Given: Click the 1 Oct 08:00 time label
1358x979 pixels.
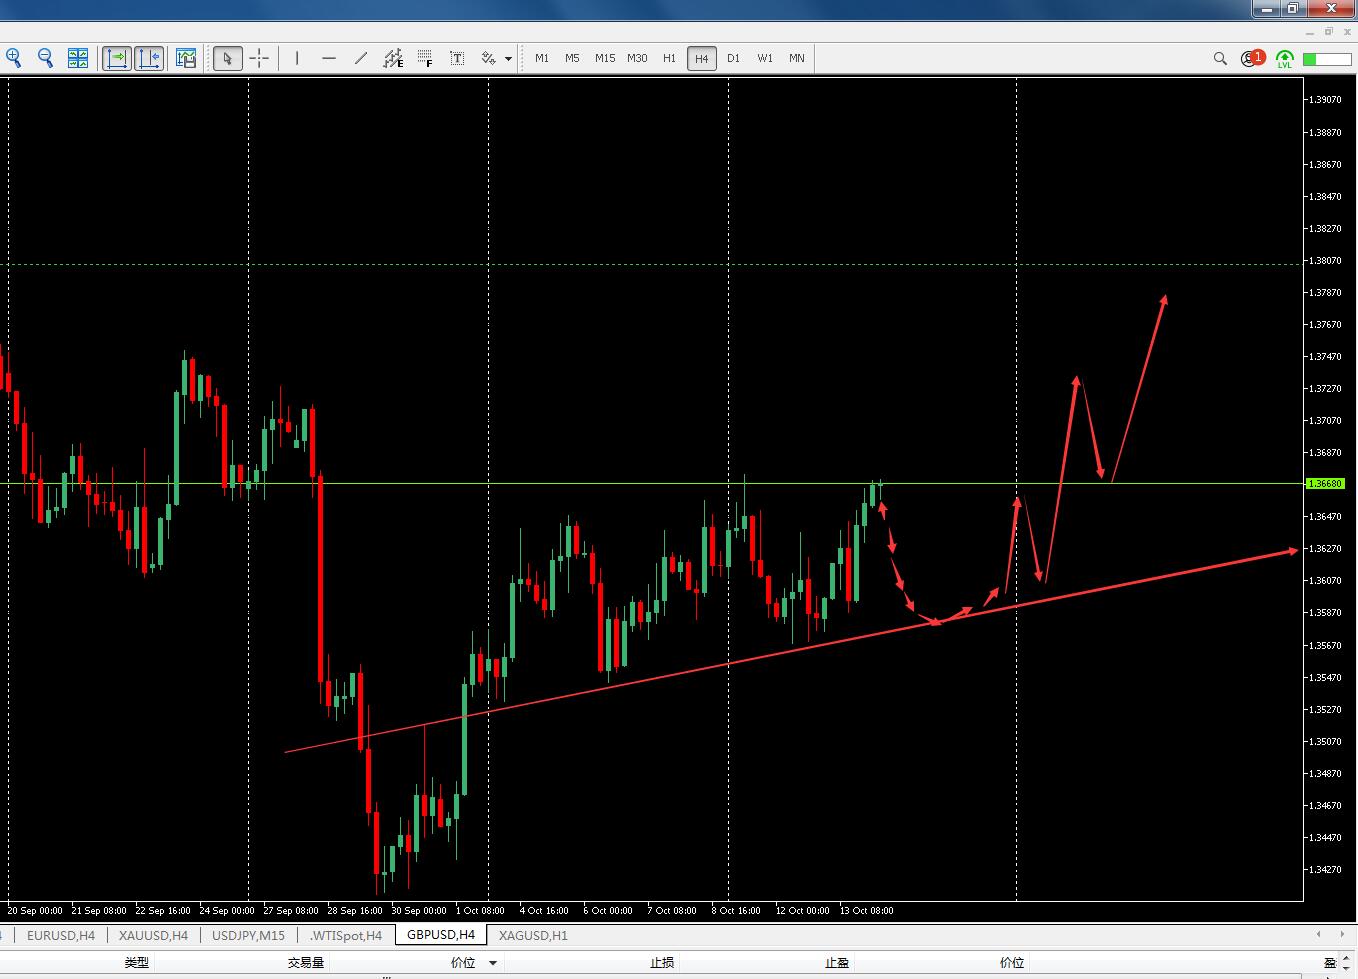Looking at the screenshot, I should 480,911.
